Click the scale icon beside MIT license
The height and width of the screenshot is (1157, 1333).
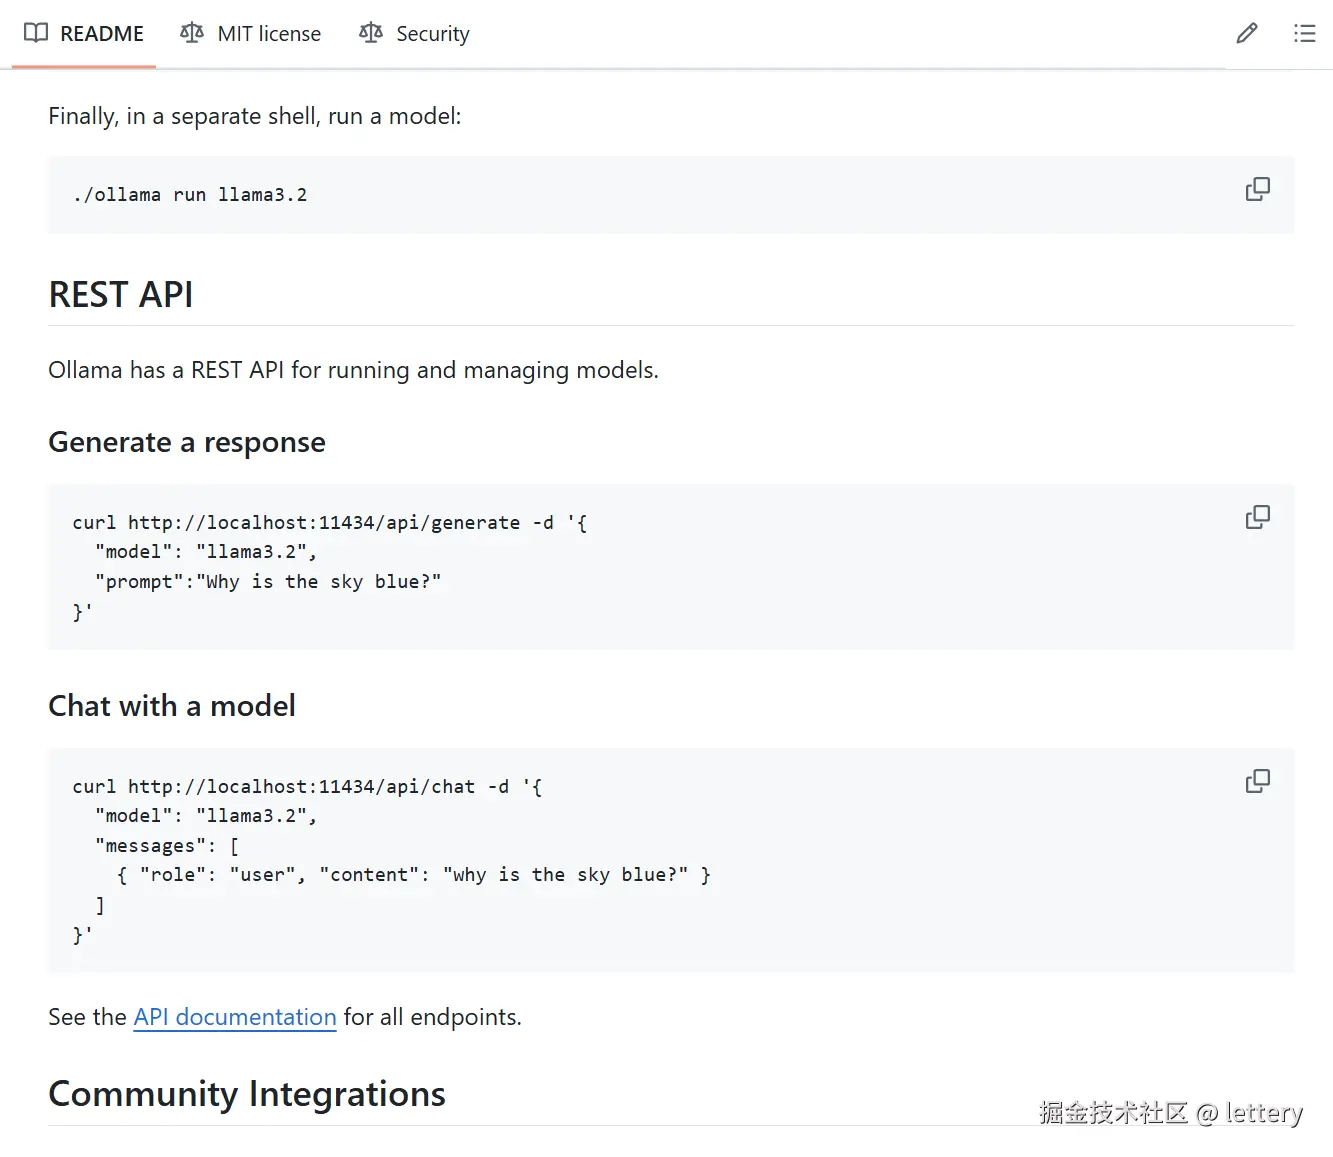[192, 33]
